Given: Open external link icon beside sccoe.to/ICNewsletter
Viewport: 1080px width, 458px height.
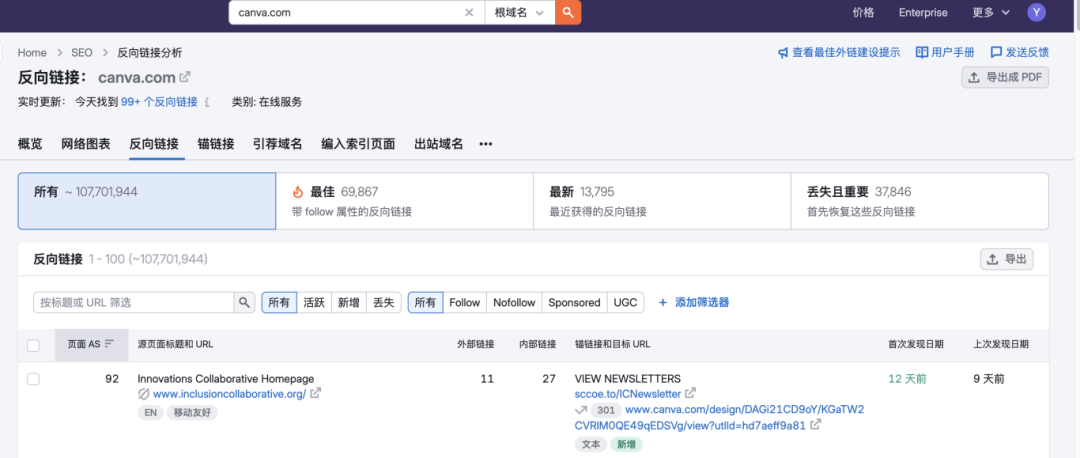Looking at the screenshot, I should [690, 394].
